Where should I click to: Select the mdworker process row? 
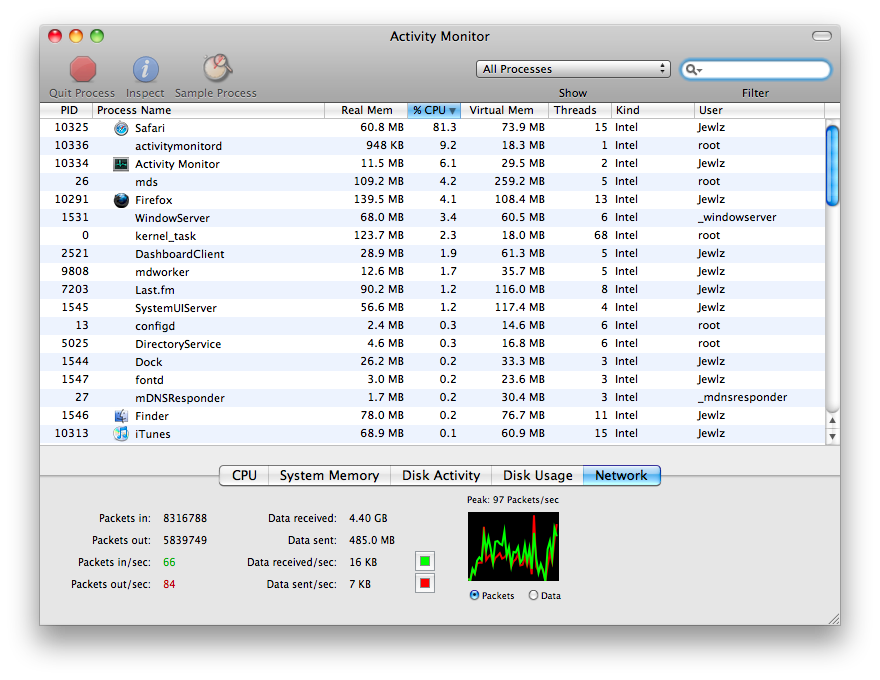coord(433,272)
